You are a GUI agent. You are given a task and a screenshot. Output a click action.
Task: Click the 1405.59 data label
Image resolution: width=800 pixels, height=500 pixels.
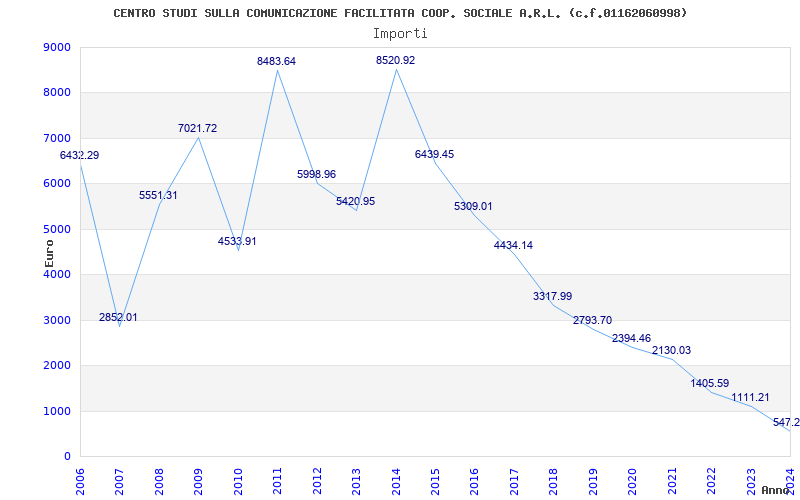tap(710, 383)
